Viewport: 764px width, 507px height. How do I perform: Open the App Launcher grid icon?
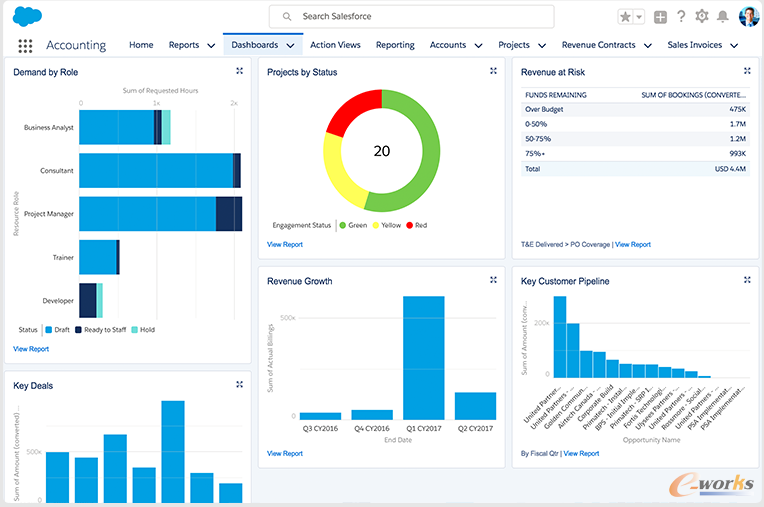point(25,46)
